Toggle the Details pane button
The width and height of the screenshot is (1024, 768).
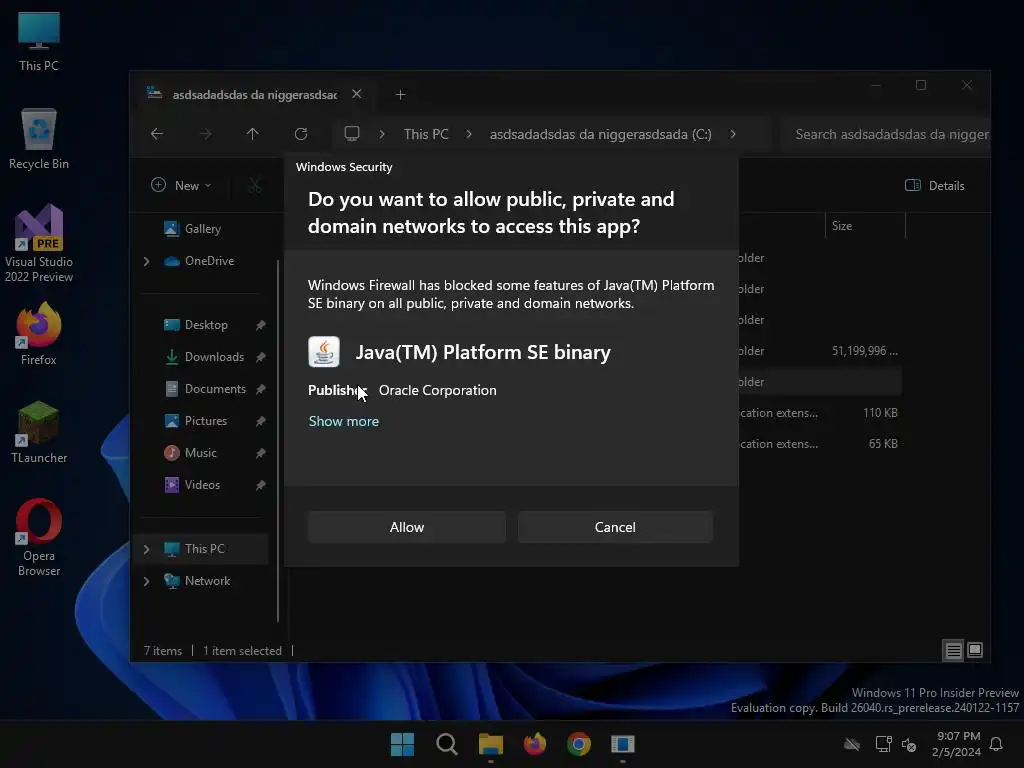point(935,185)
